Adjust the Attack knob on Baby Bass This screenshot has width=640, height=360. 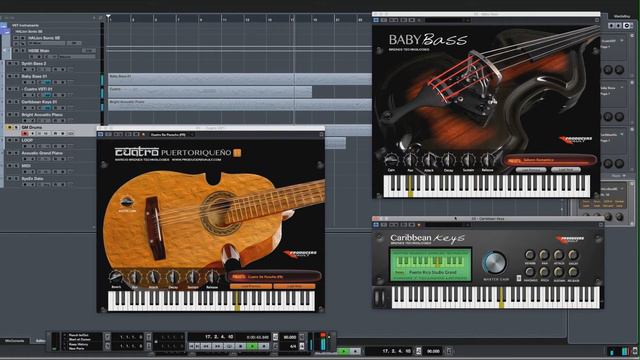pos(429,160)
